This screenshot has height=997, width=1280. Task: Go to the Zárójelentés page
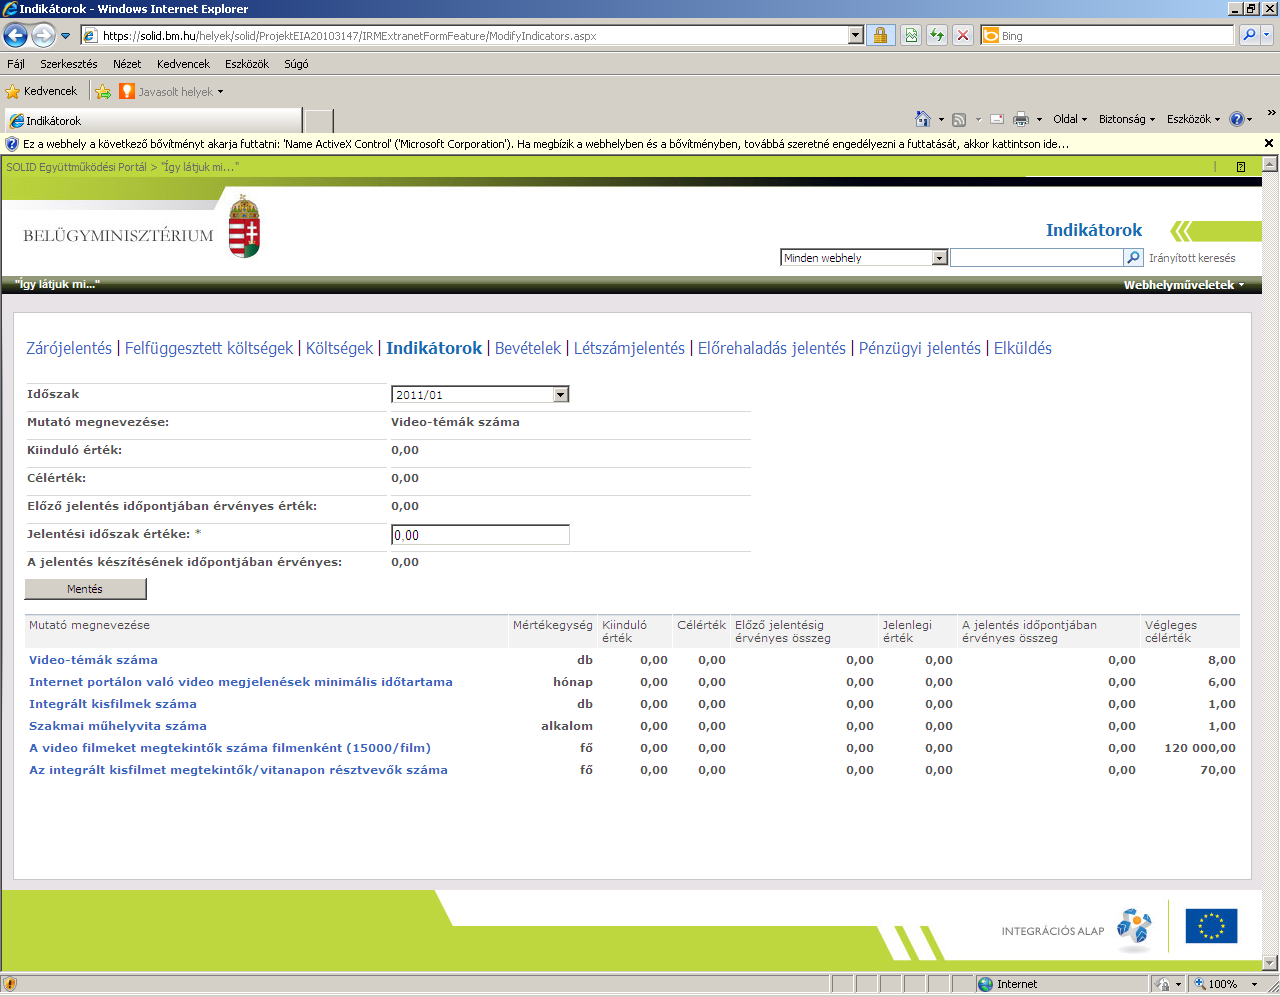point(69,348)
